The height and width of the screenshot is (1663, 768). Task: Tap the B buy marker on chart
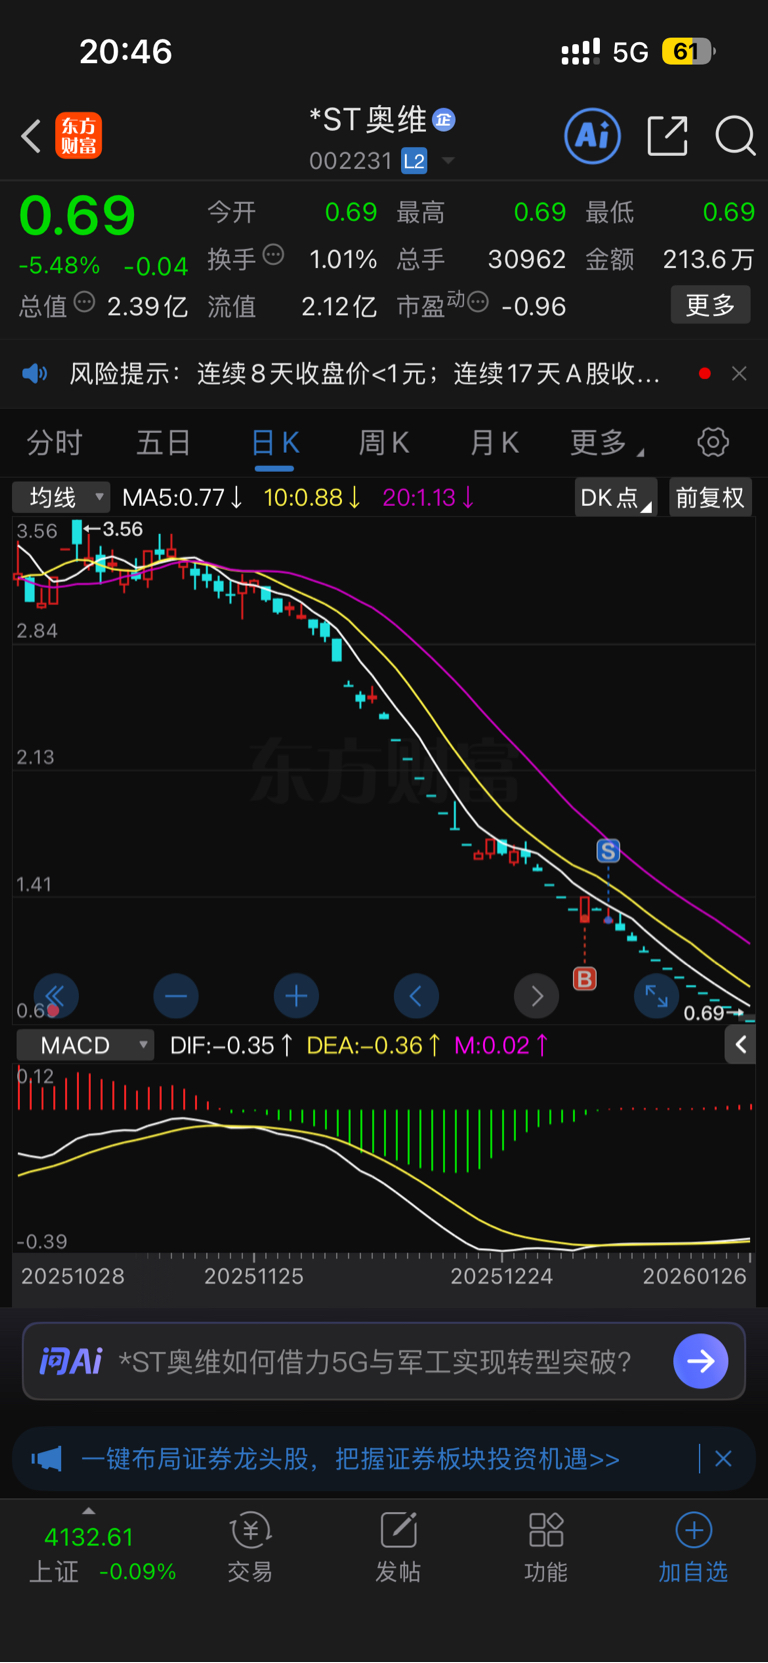[x=585, y=978]
